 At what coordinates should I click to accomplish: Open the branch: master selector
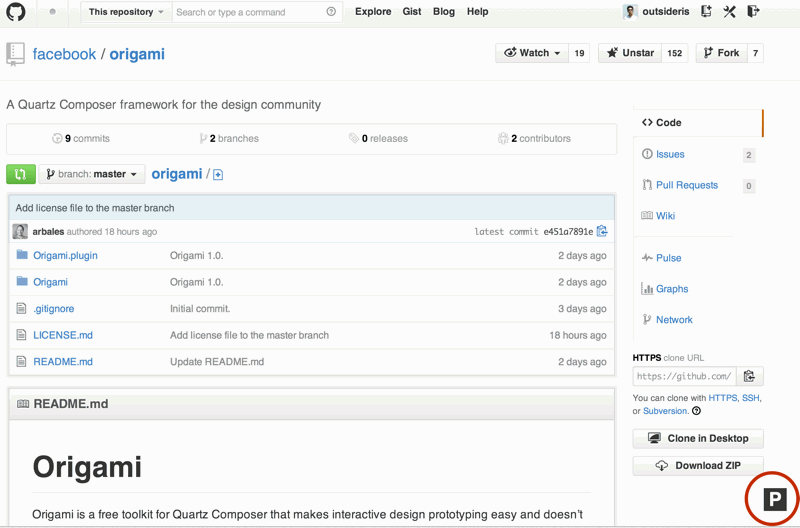(x=92, y=174)
